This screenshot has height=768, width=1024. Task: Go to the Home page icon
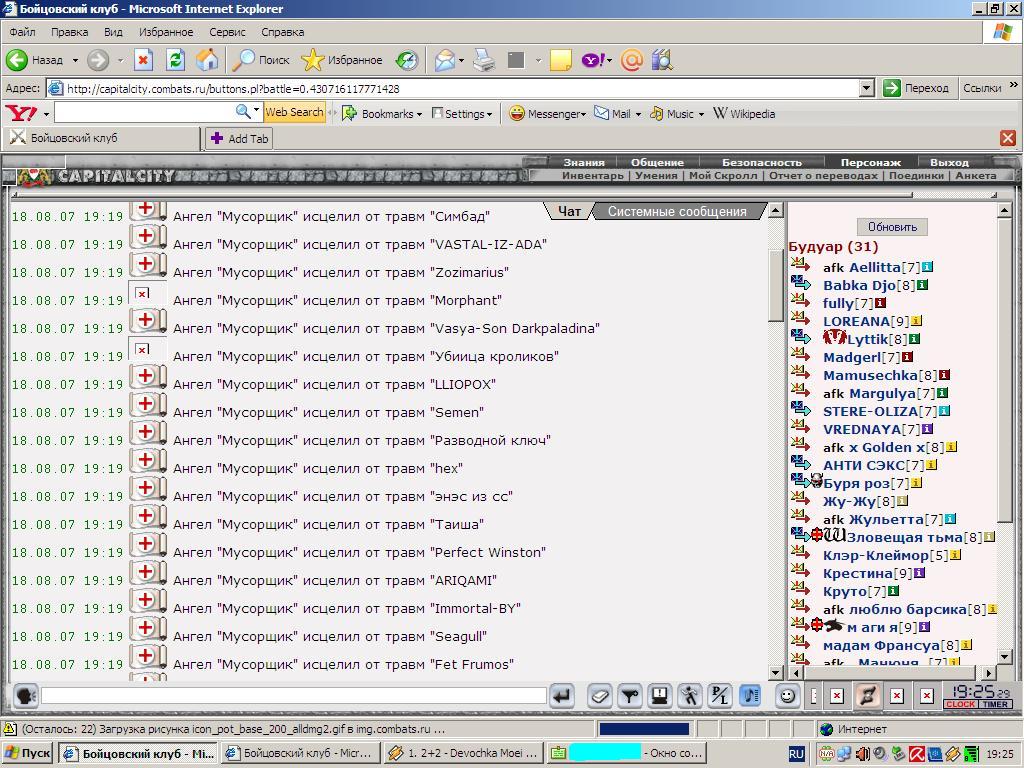click(x=207, y=60)
